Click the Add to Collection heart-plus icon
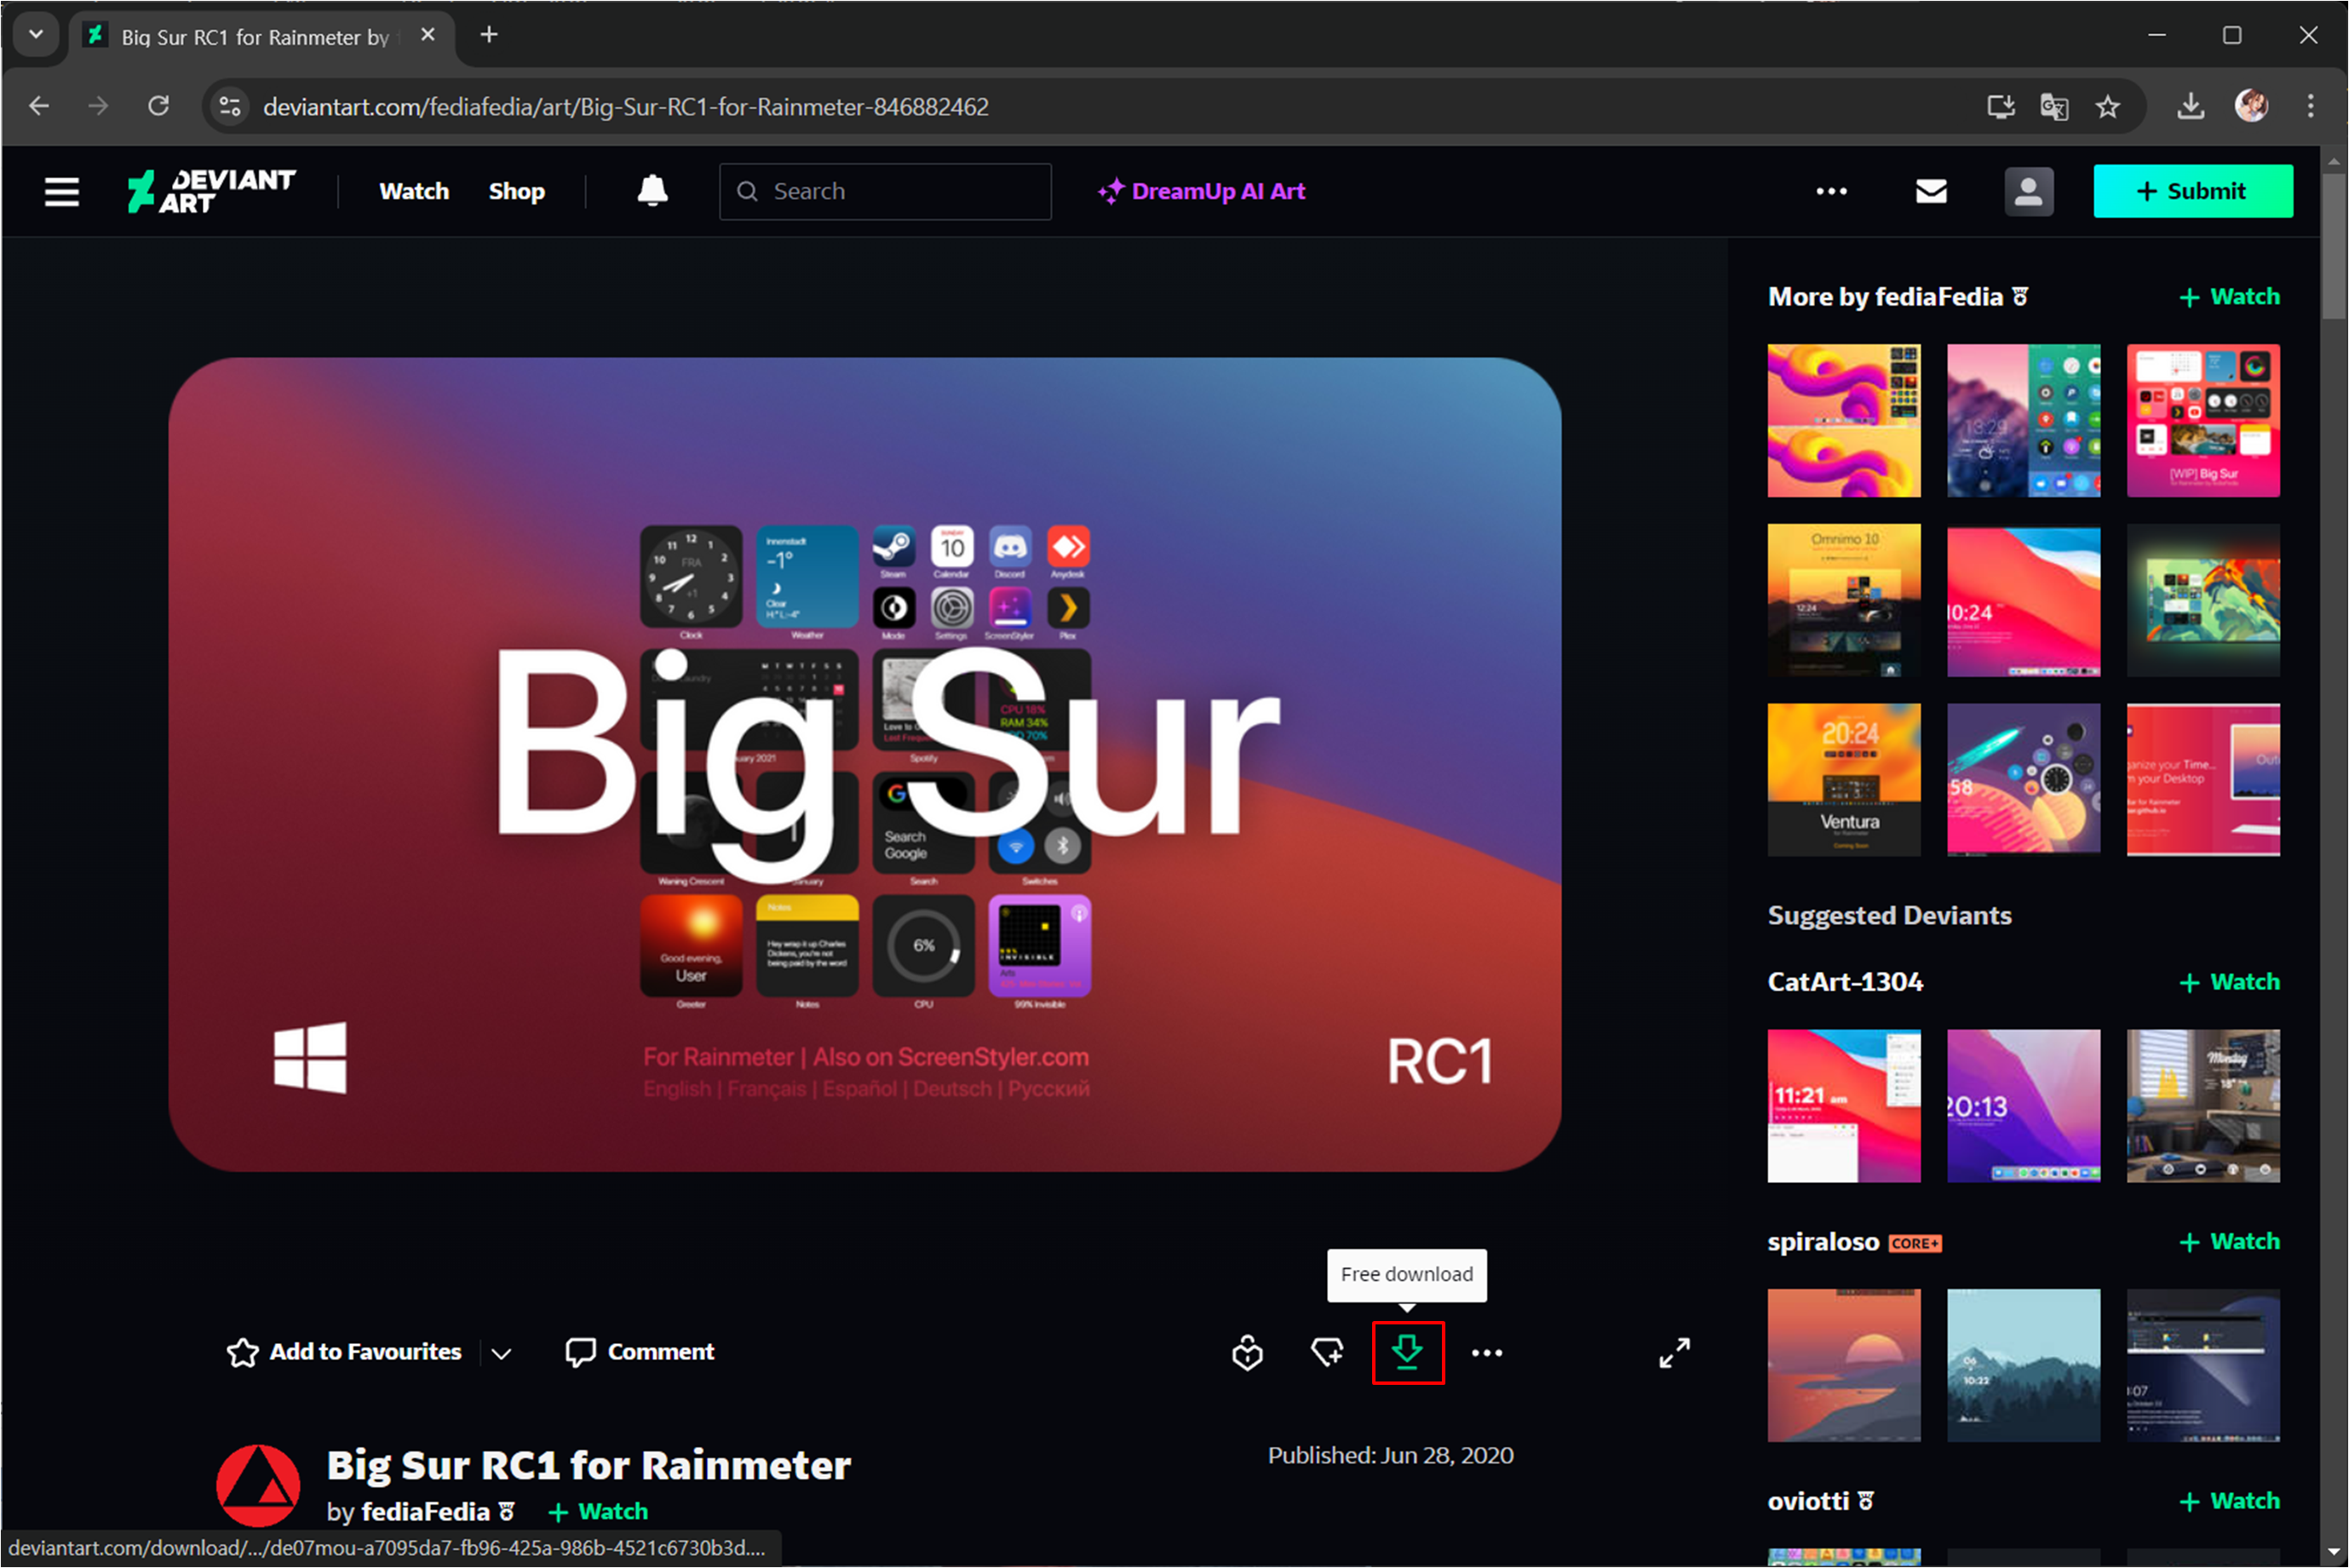Image resolution: width=2349 pixels, height=1568 pixels. click(1327, 1352)
